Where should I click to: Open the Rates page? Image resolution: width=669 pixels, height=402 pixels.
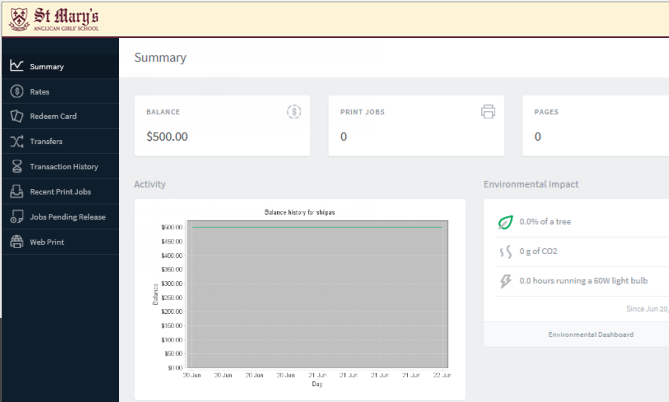click(61, 91)
